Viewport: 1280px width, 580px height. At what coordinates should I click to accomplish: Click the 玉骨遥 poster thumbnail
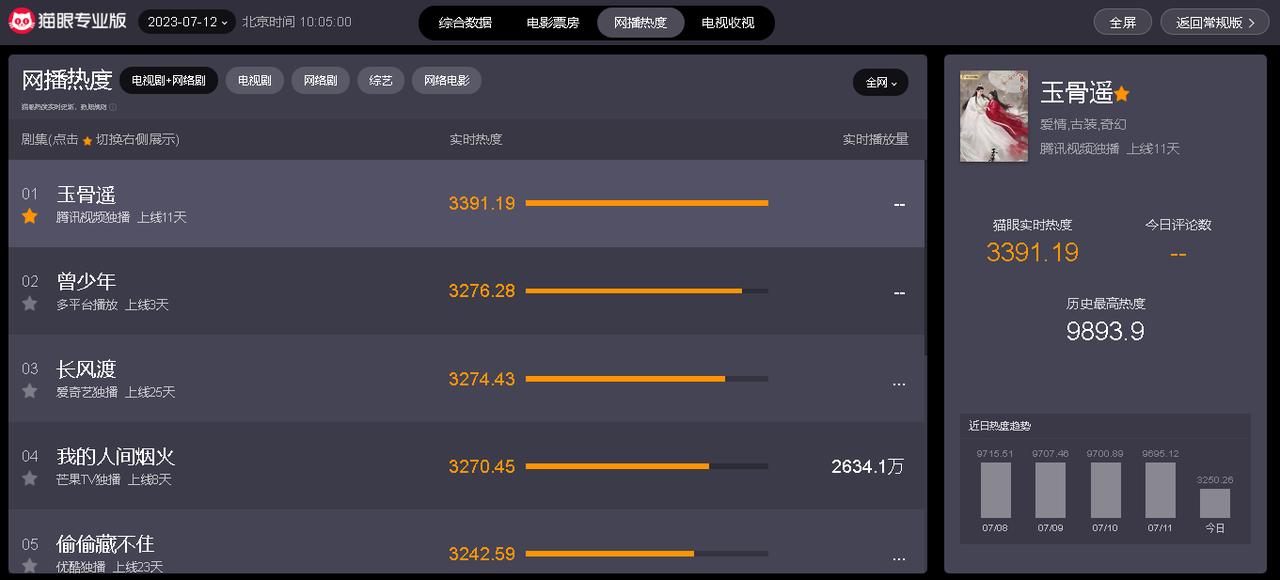[994, 116]
